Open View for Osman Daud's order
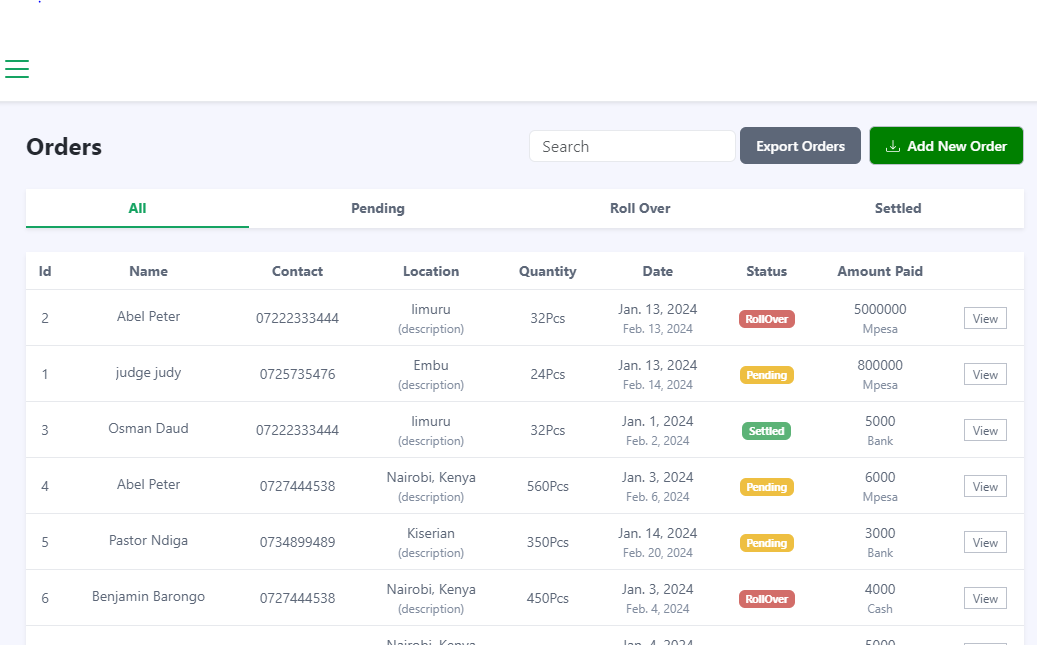This screenshot has width=1037, height=645. click(x=985, y=431)
